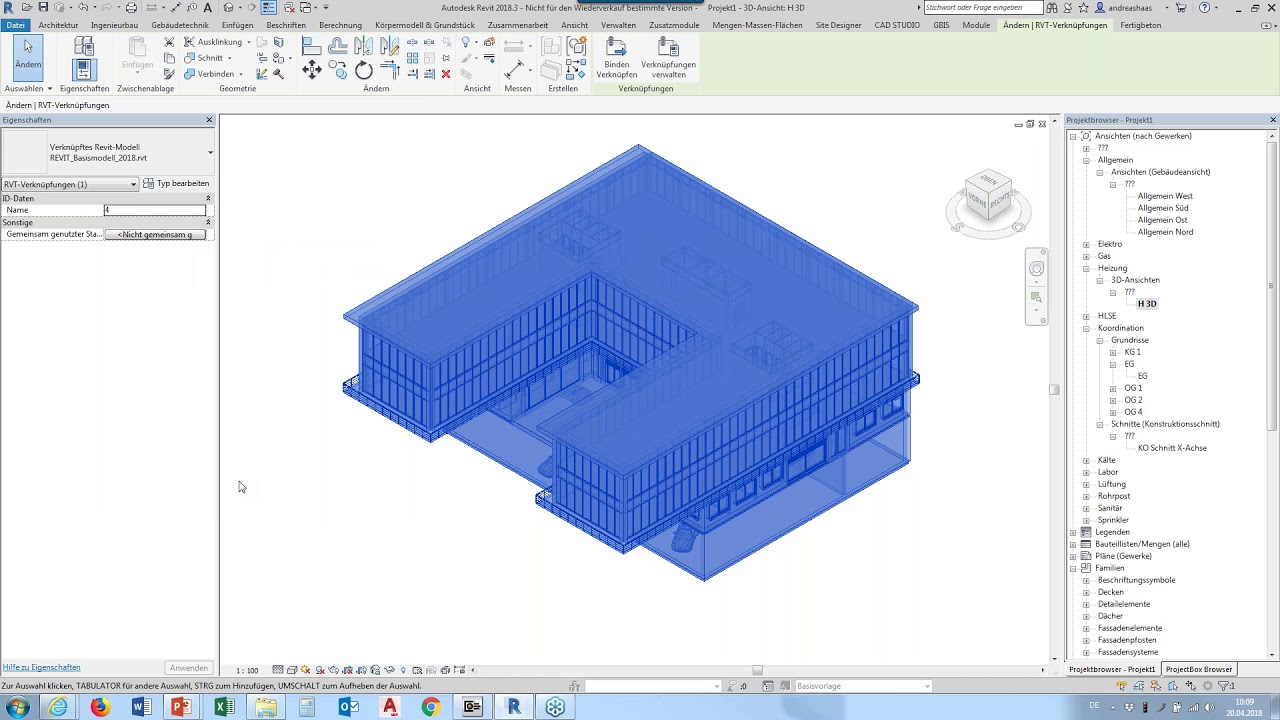
Task: Open the Architektur ribbon tab
Action: point(58,25)
